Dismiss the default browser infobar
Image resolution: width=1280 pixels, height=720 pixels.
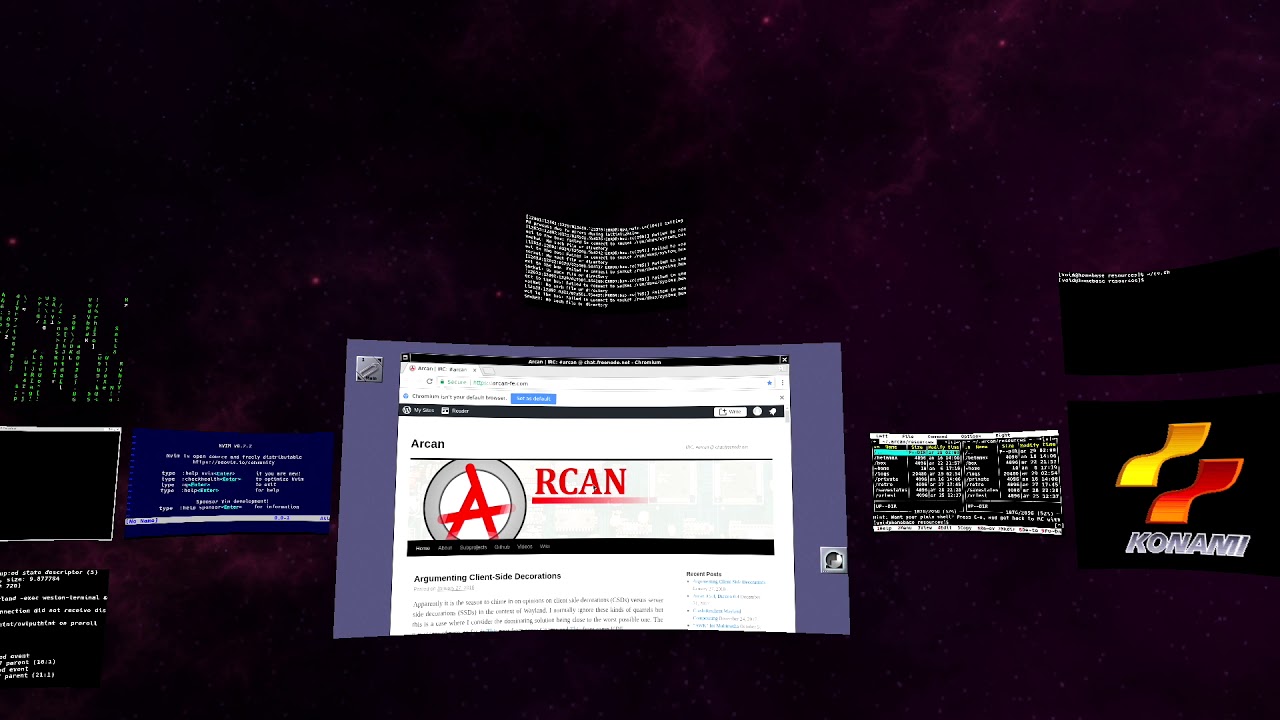click(x=781, y=398)
